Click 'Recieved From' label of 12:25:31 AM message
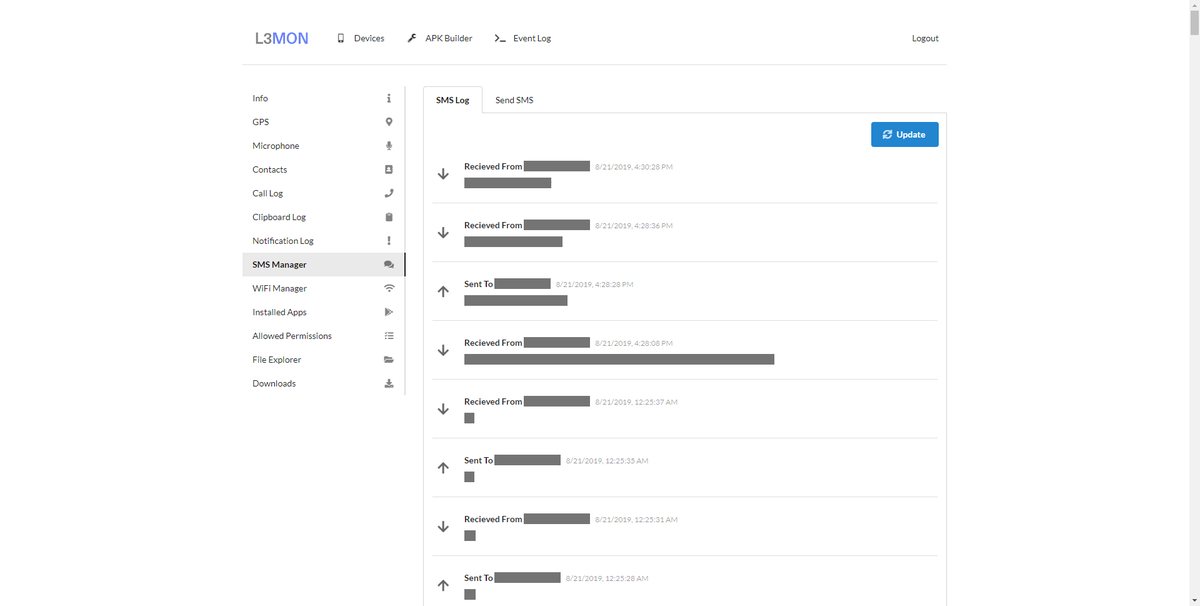Screen dimensions: 1200x606 pyautogui.click(x=493, y=519)
